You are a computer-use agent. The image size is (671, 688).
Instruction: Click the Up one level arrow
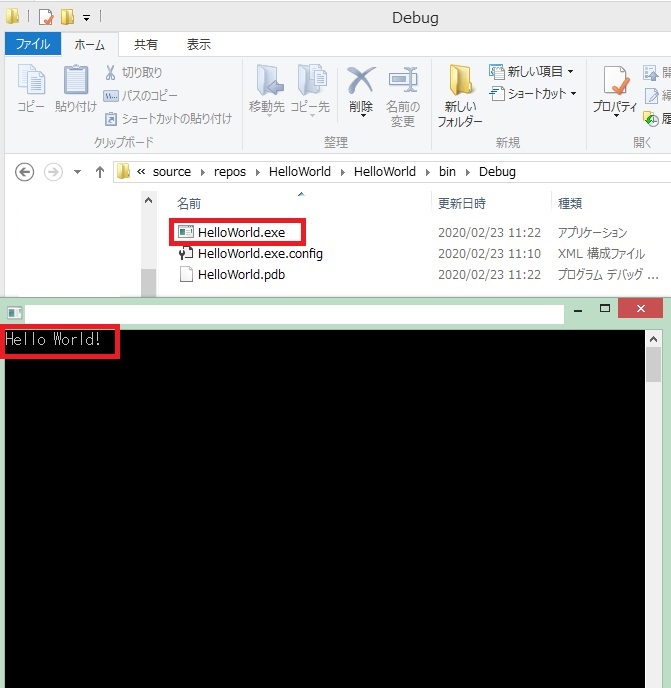[100, 172]
